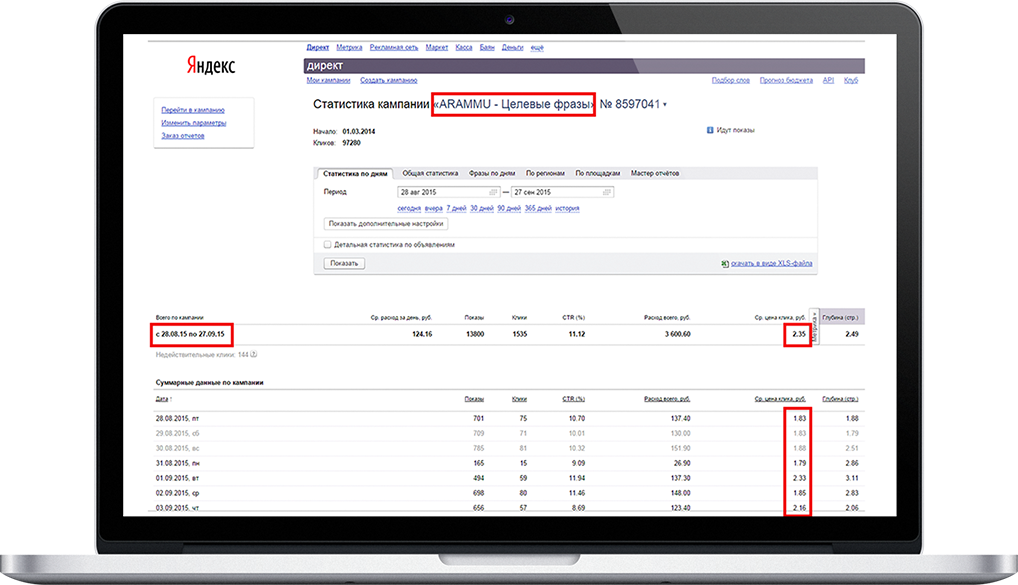Choose the 7 дней period shortcut
Image resolution: width=1018 pixels, height=585 pixels.
pyautogui.click(x=456, y=208)
